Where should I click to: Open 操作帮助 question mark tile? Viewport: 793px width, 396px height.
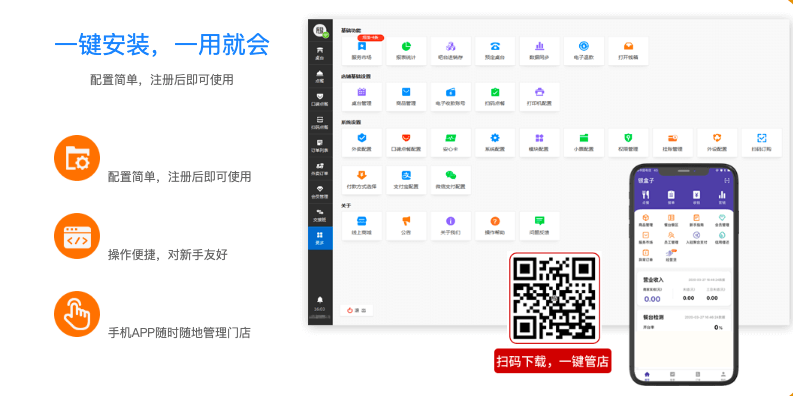pyautogui.click(x=495, y=226)
